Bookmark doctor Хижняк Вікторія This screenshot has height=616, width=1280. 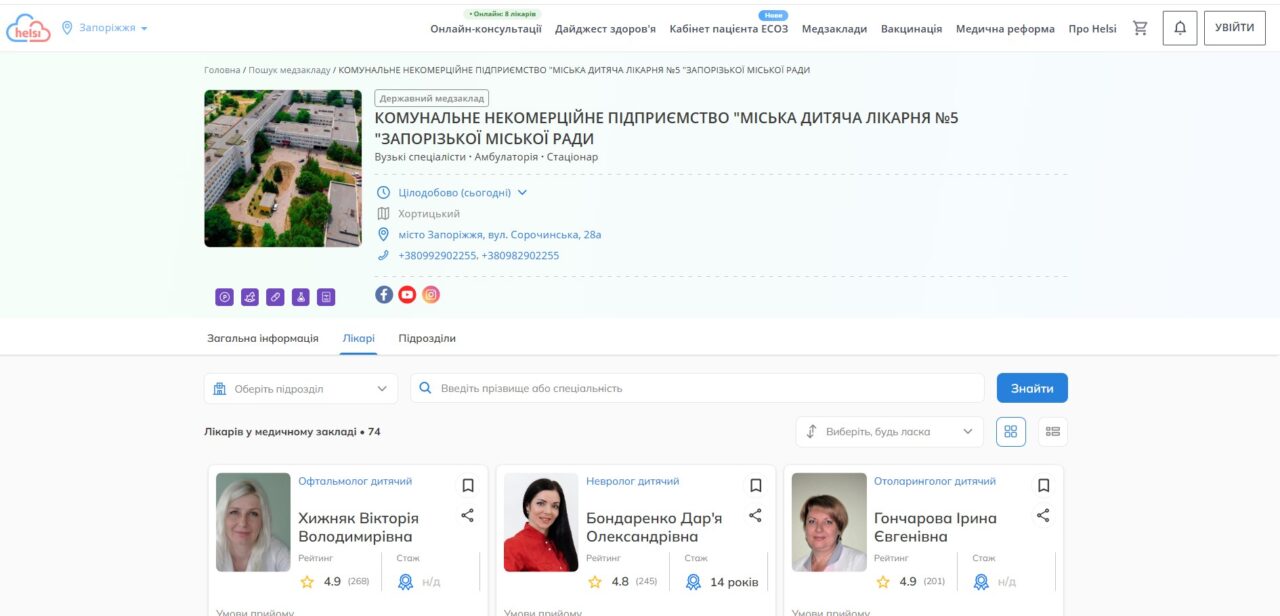(467, 485)
